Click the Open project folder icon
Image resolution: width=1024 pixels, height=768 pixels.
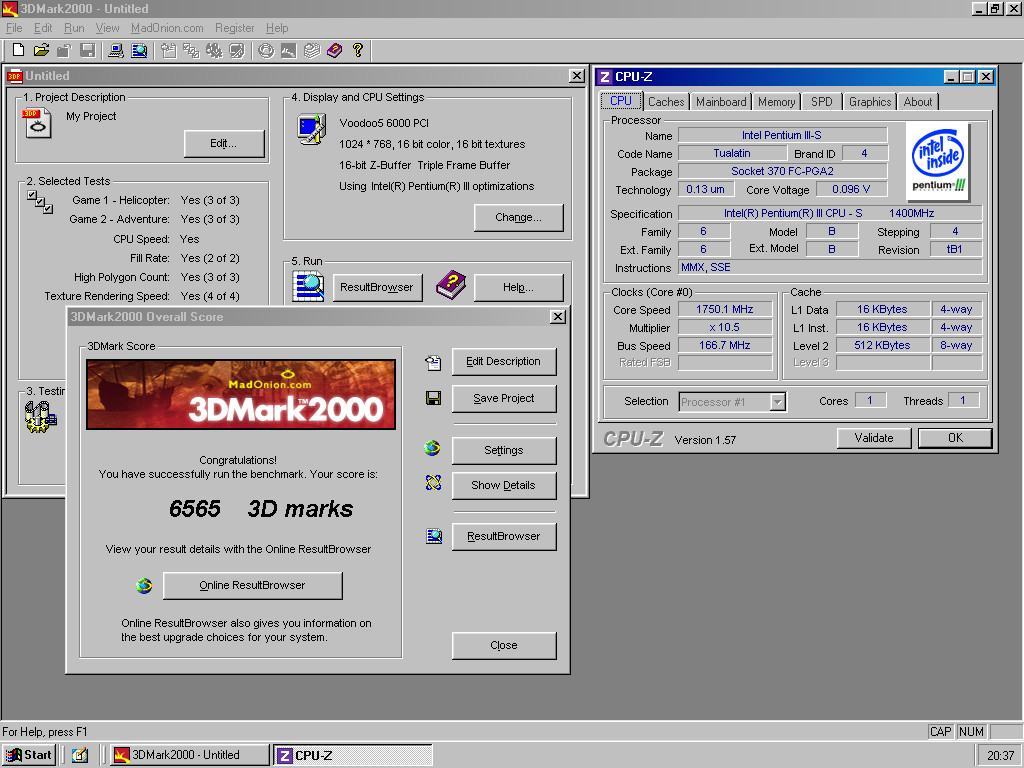coord(41,50)
